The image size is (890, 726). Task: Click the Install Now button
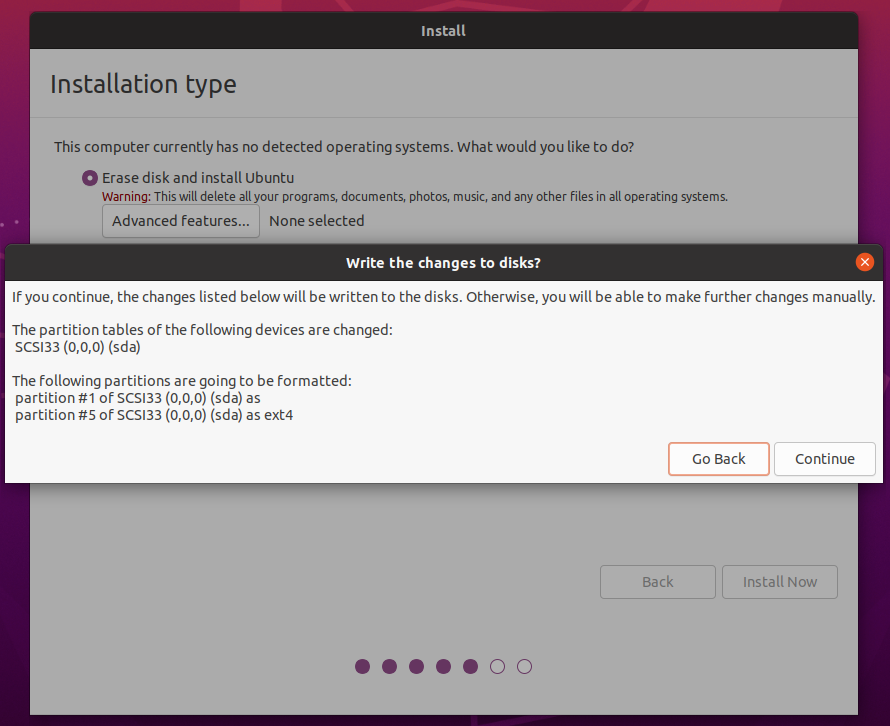click(x=779, y=582)
